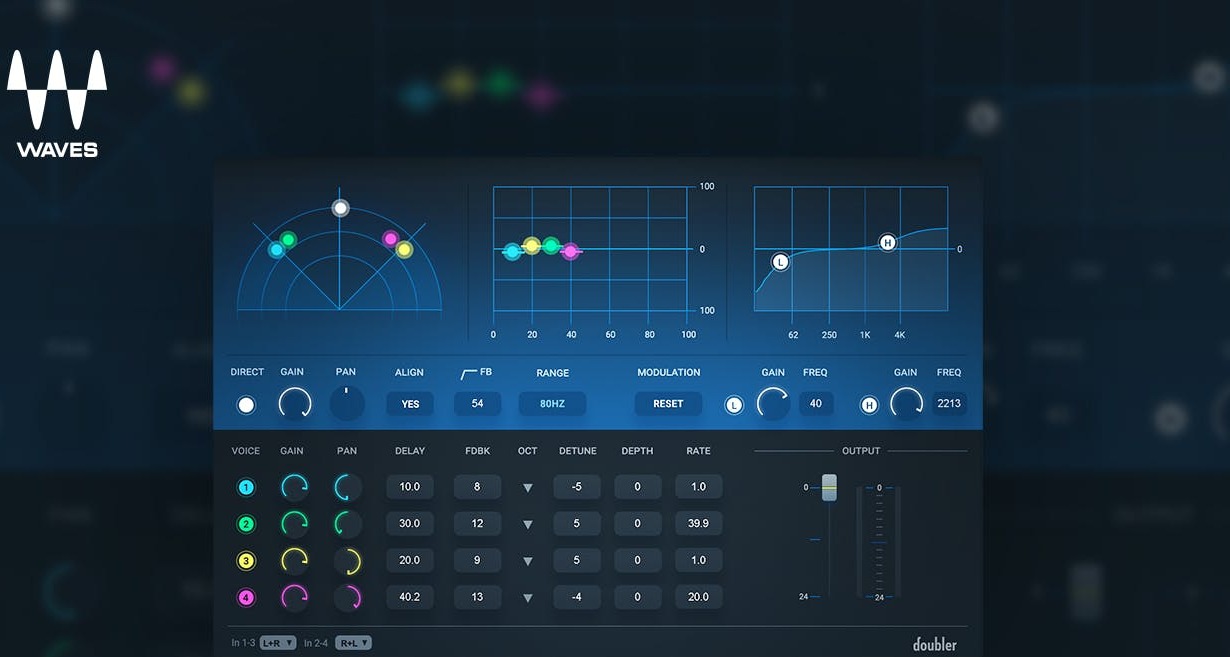Click the FB value field 54

click(477, 403)
